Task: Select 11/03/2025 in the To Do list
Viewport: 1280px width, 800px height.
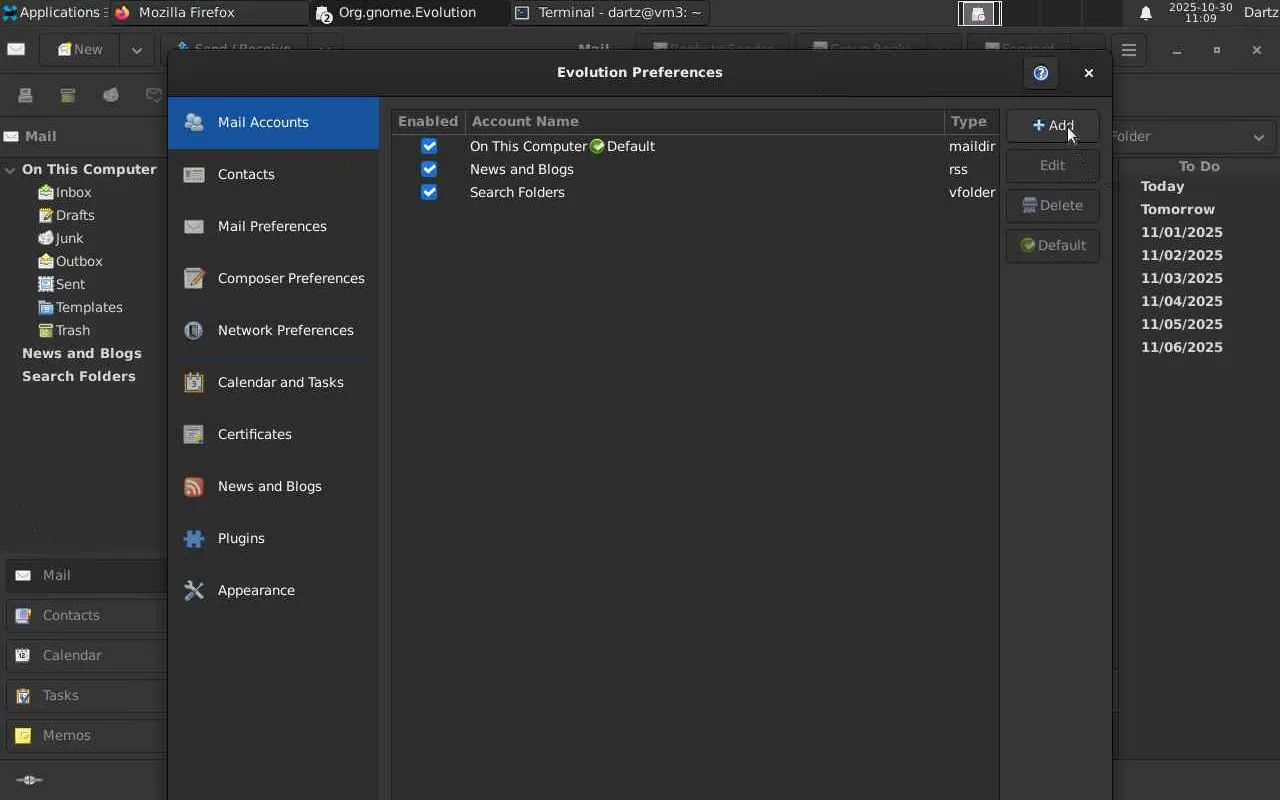Action: (x=1182, y=278)
